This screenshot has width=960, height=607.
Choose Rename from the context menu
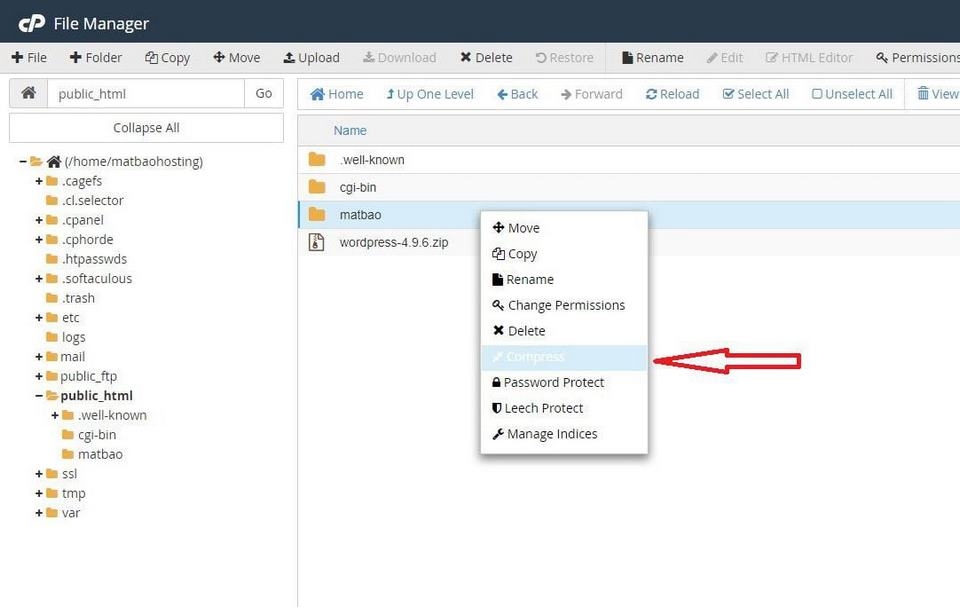pos(564,279)
